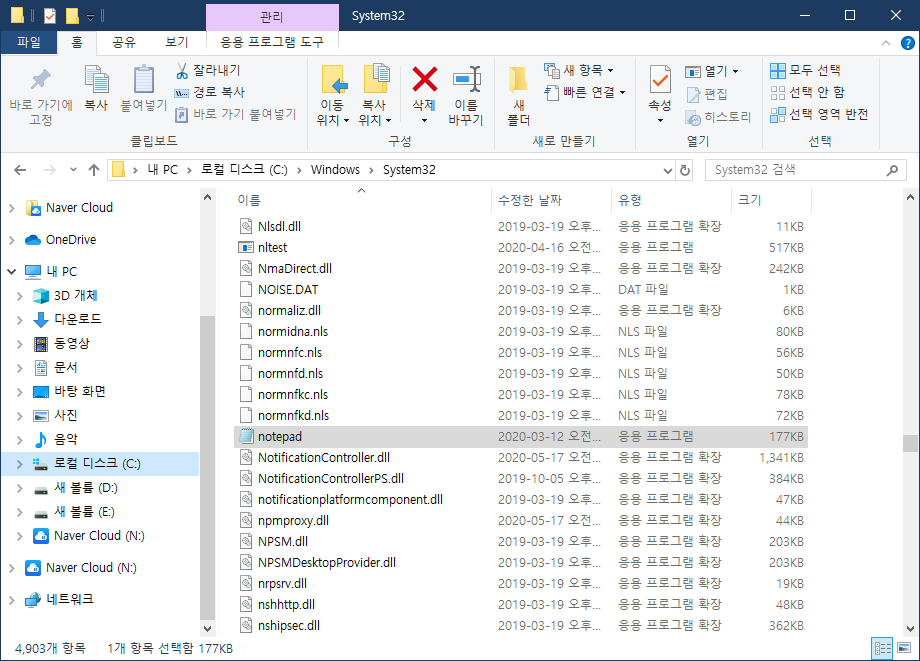Click Windows in the address breadcrumb
The width and height of the screenshot is (920, 661).
point(335,170)
